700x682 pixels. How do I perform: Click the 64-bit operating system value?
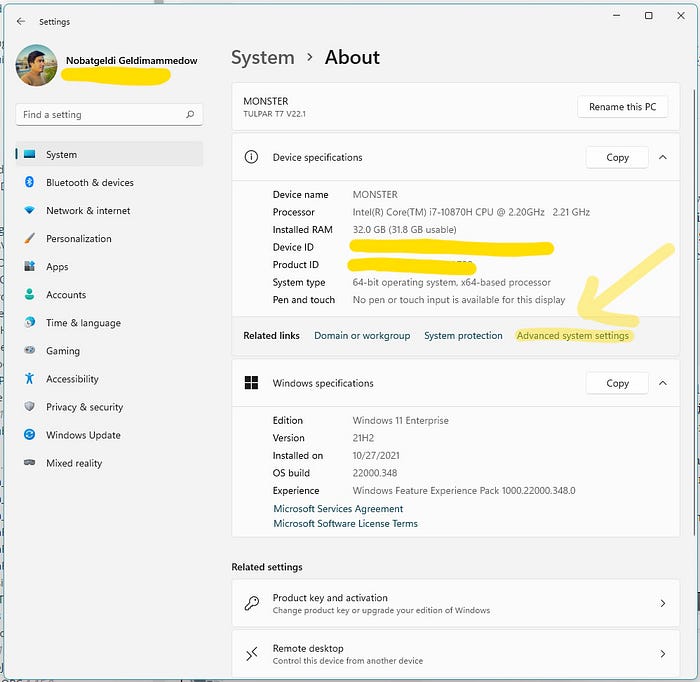click(x=451, y=283)
